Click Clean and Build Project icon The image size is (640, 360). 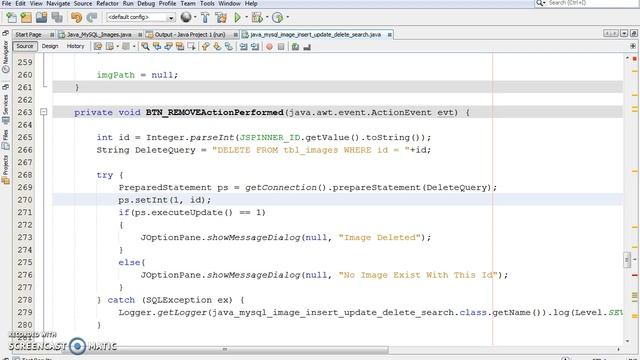[221, 17]
